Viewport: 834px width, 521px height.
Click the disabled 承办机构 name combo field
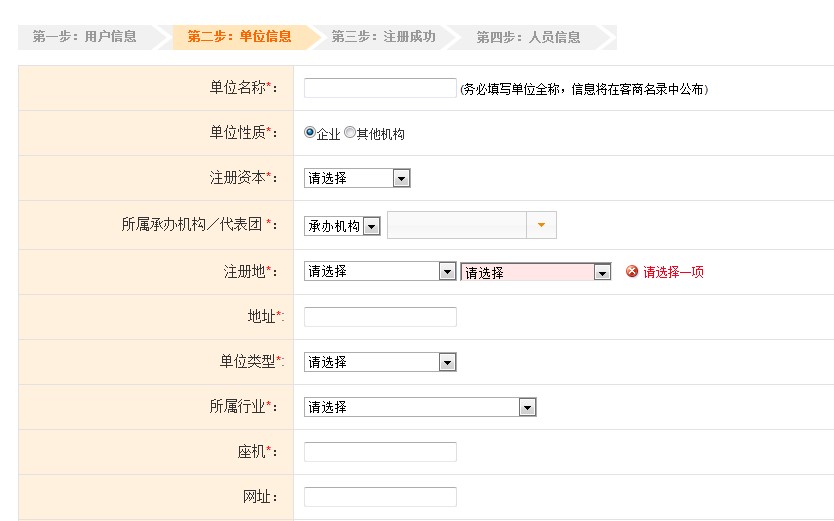point(458,226)
